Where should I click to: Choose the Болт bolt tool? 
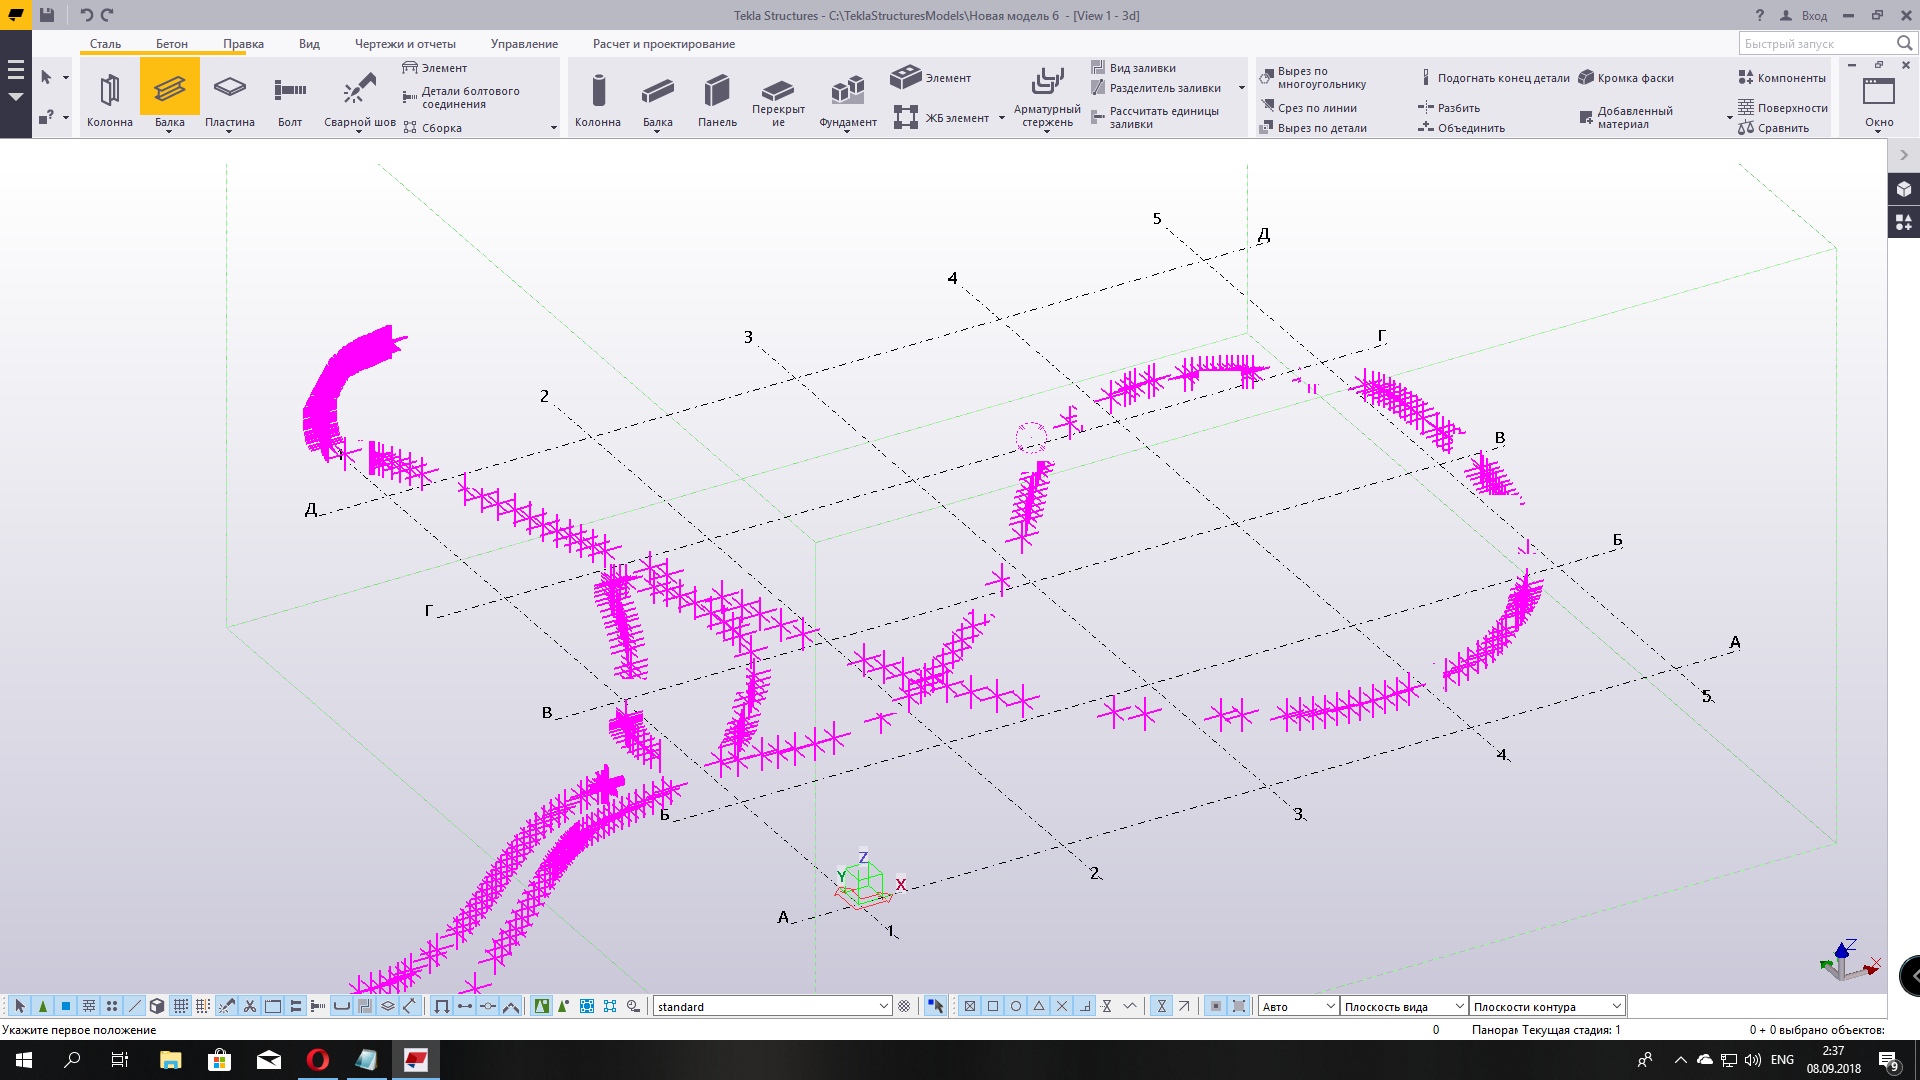[x=290, y=97]
